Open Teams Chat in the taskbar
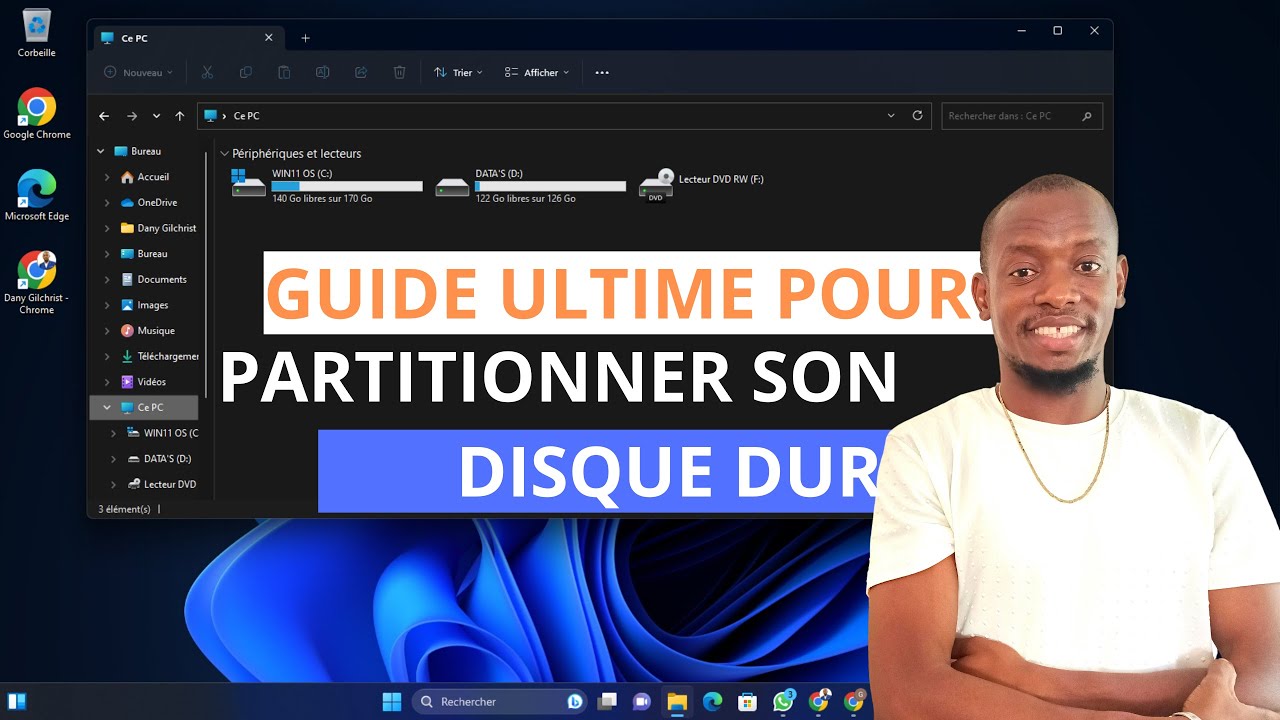Image resolution: width=1280 pixels, height=720 pixels. tap(642, 702)
